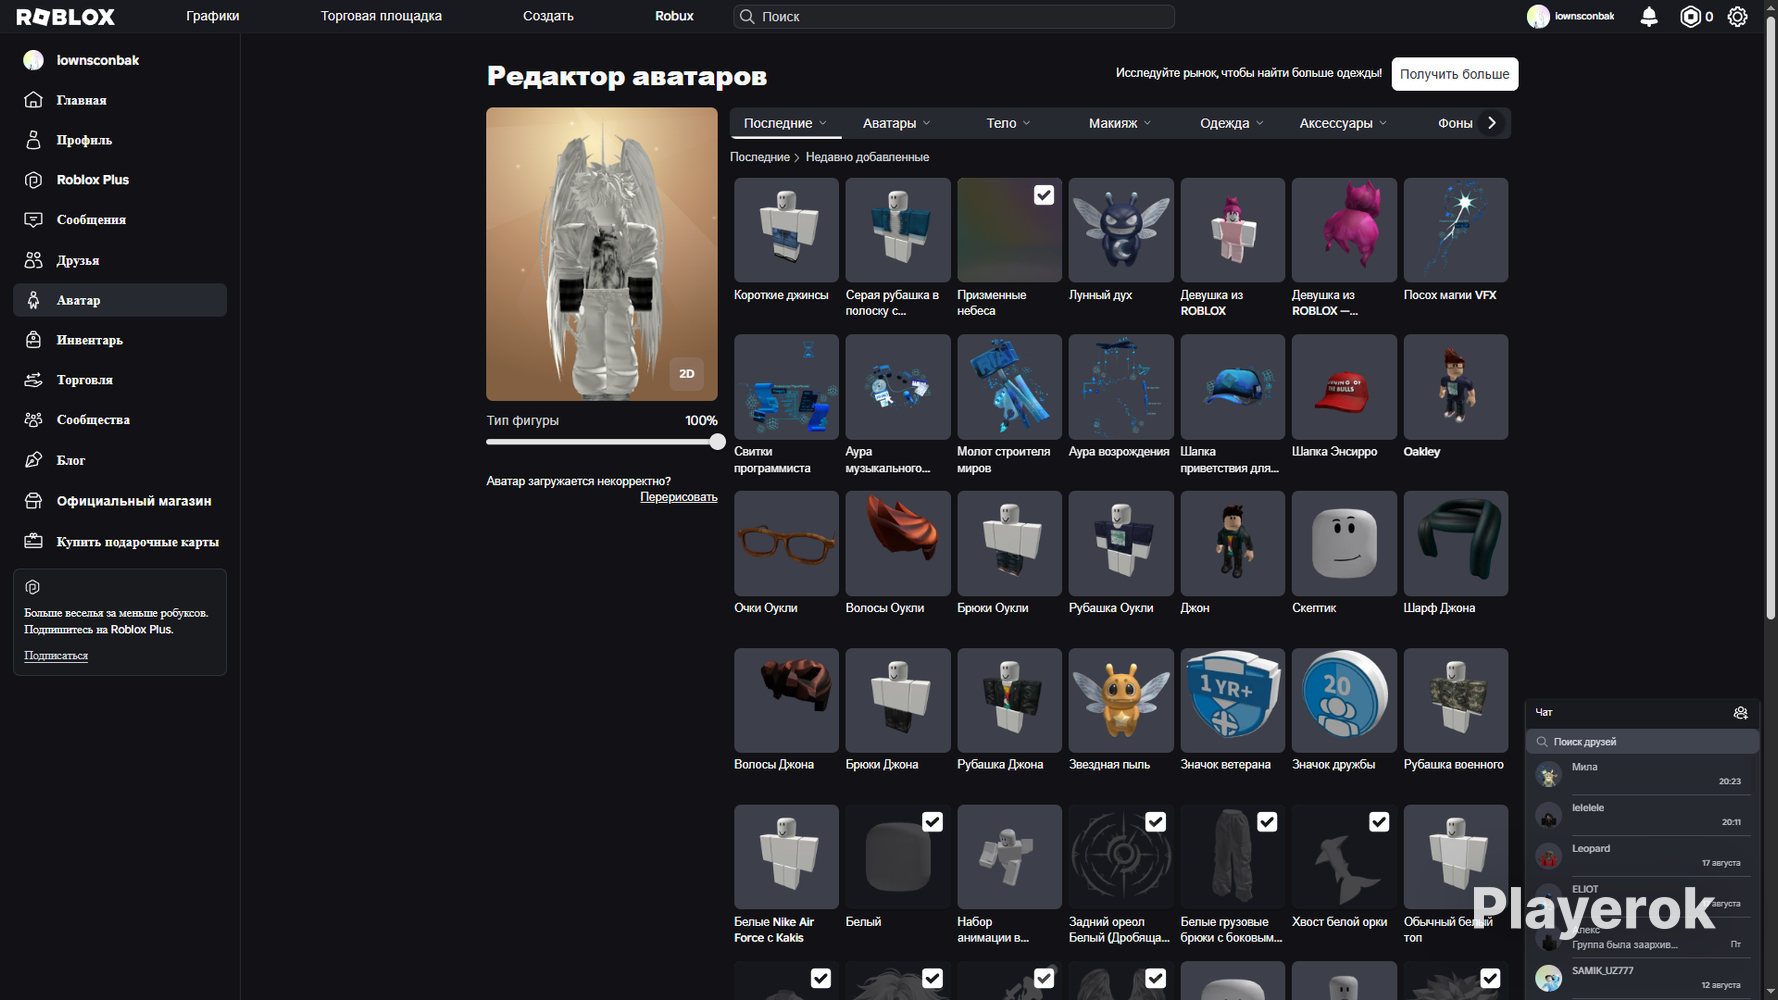1778x1000 pixels.
Task: Open the notifications bell icon
Action: pyautogui.click(x=1649, y=16)
